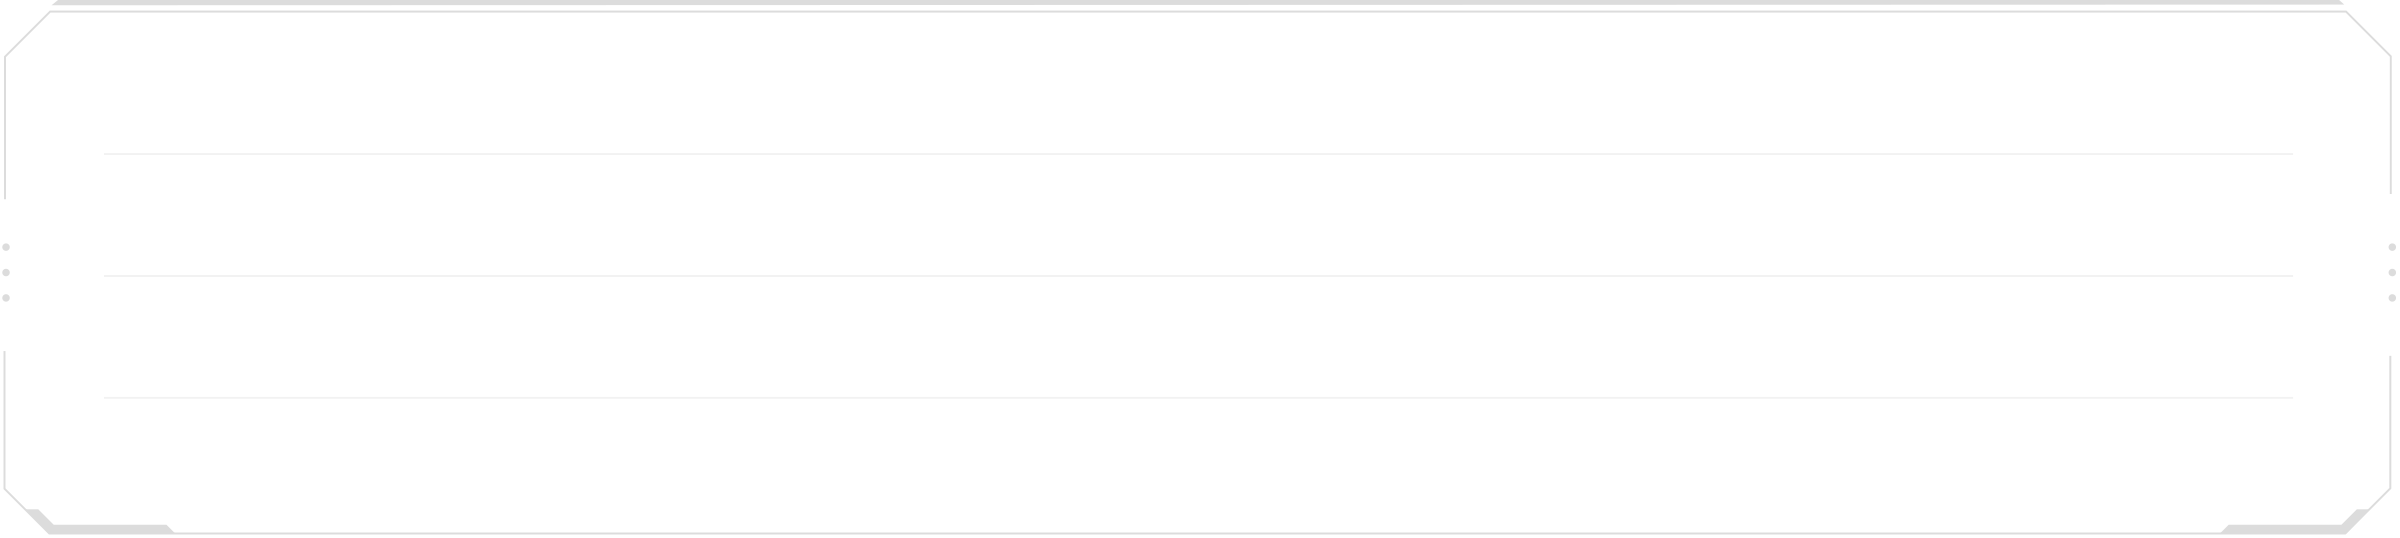Viewport: 2400px width, 538px height.
Task: Click the bottom dot on the right edge
Action: [x=2392, y=298]
